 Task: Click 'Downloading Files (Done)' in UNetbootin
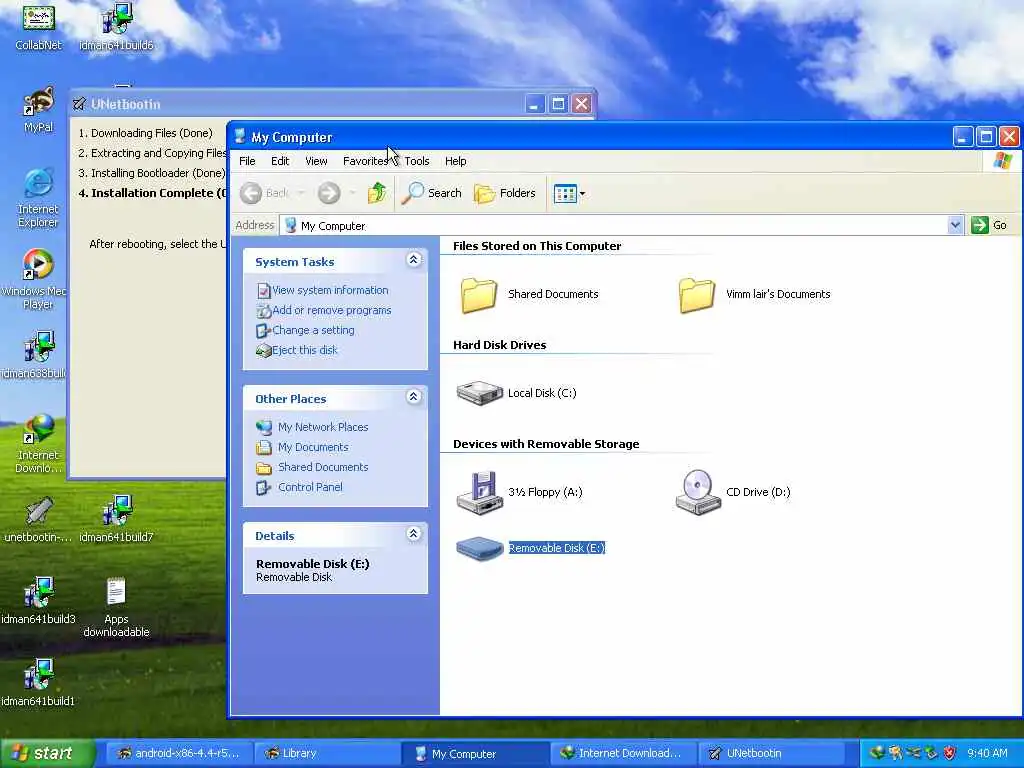152,133
